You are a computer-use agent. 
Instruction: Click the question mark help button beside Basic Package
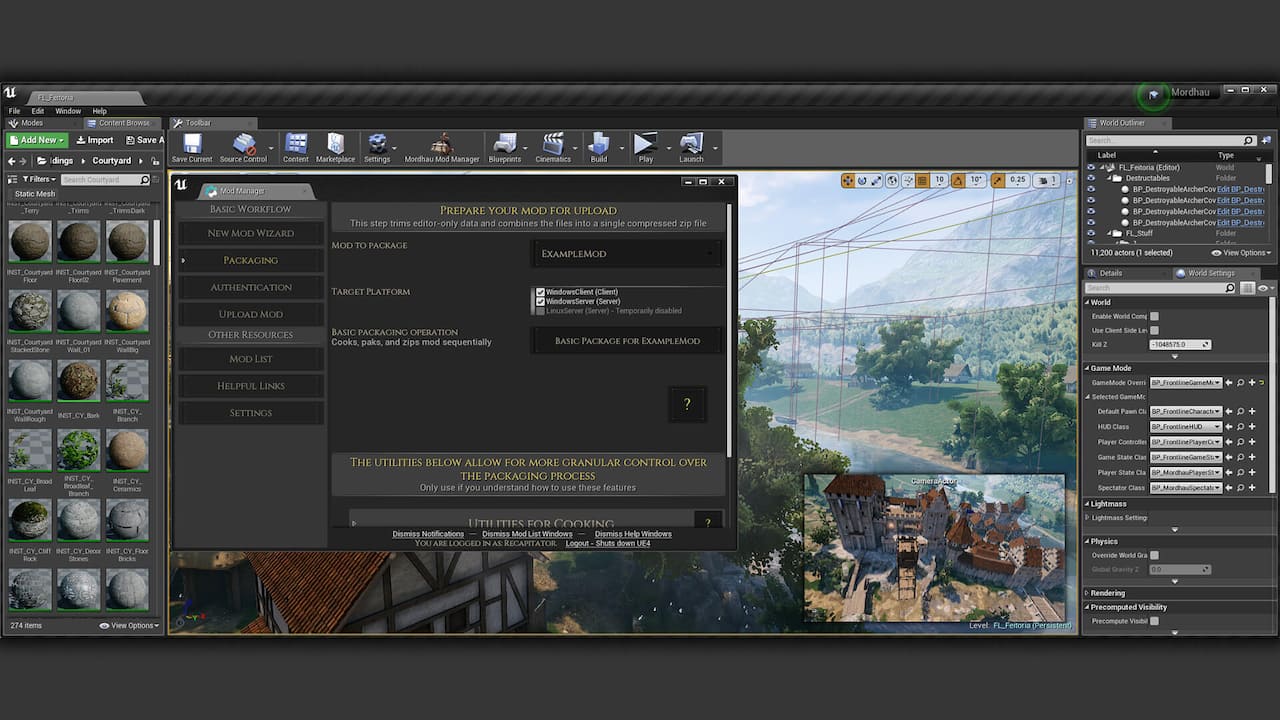[687, 404]
